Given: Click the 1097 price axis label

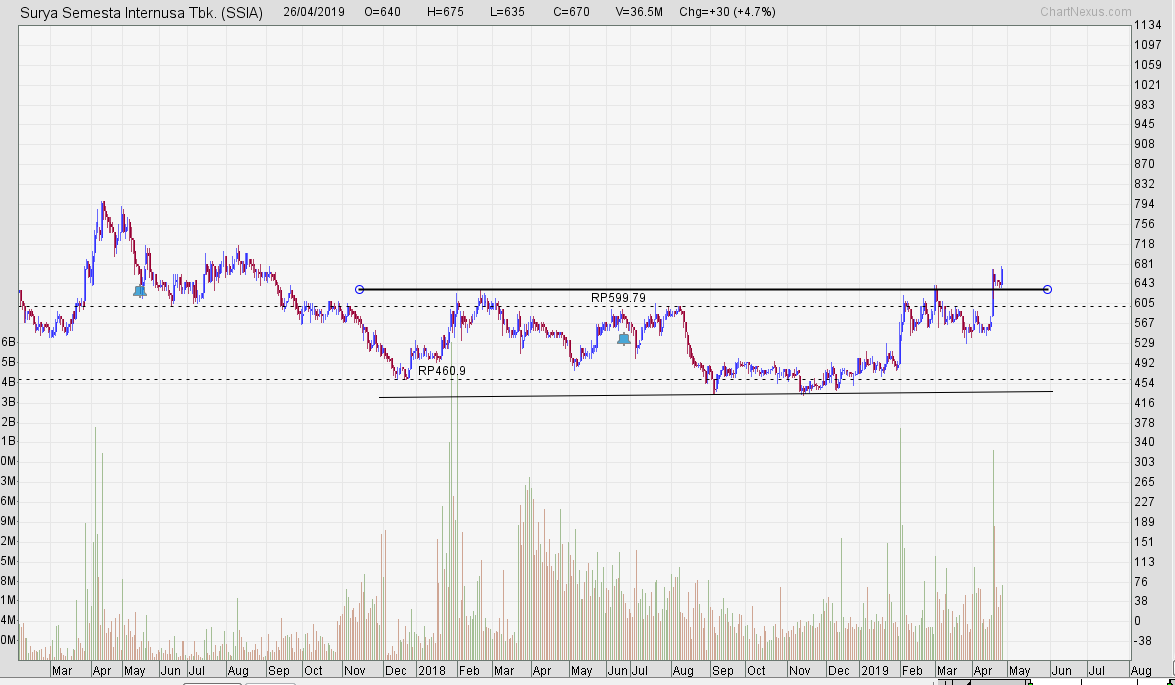Looking at the screenshot, I should point(1147,45).
